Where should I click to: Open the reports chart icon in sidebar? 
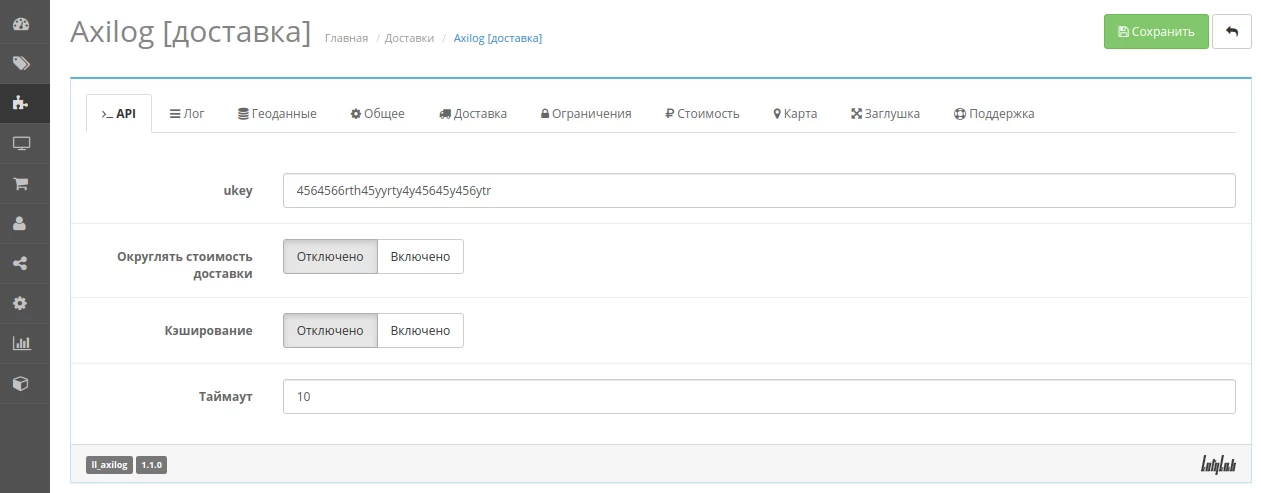[21, 343]
